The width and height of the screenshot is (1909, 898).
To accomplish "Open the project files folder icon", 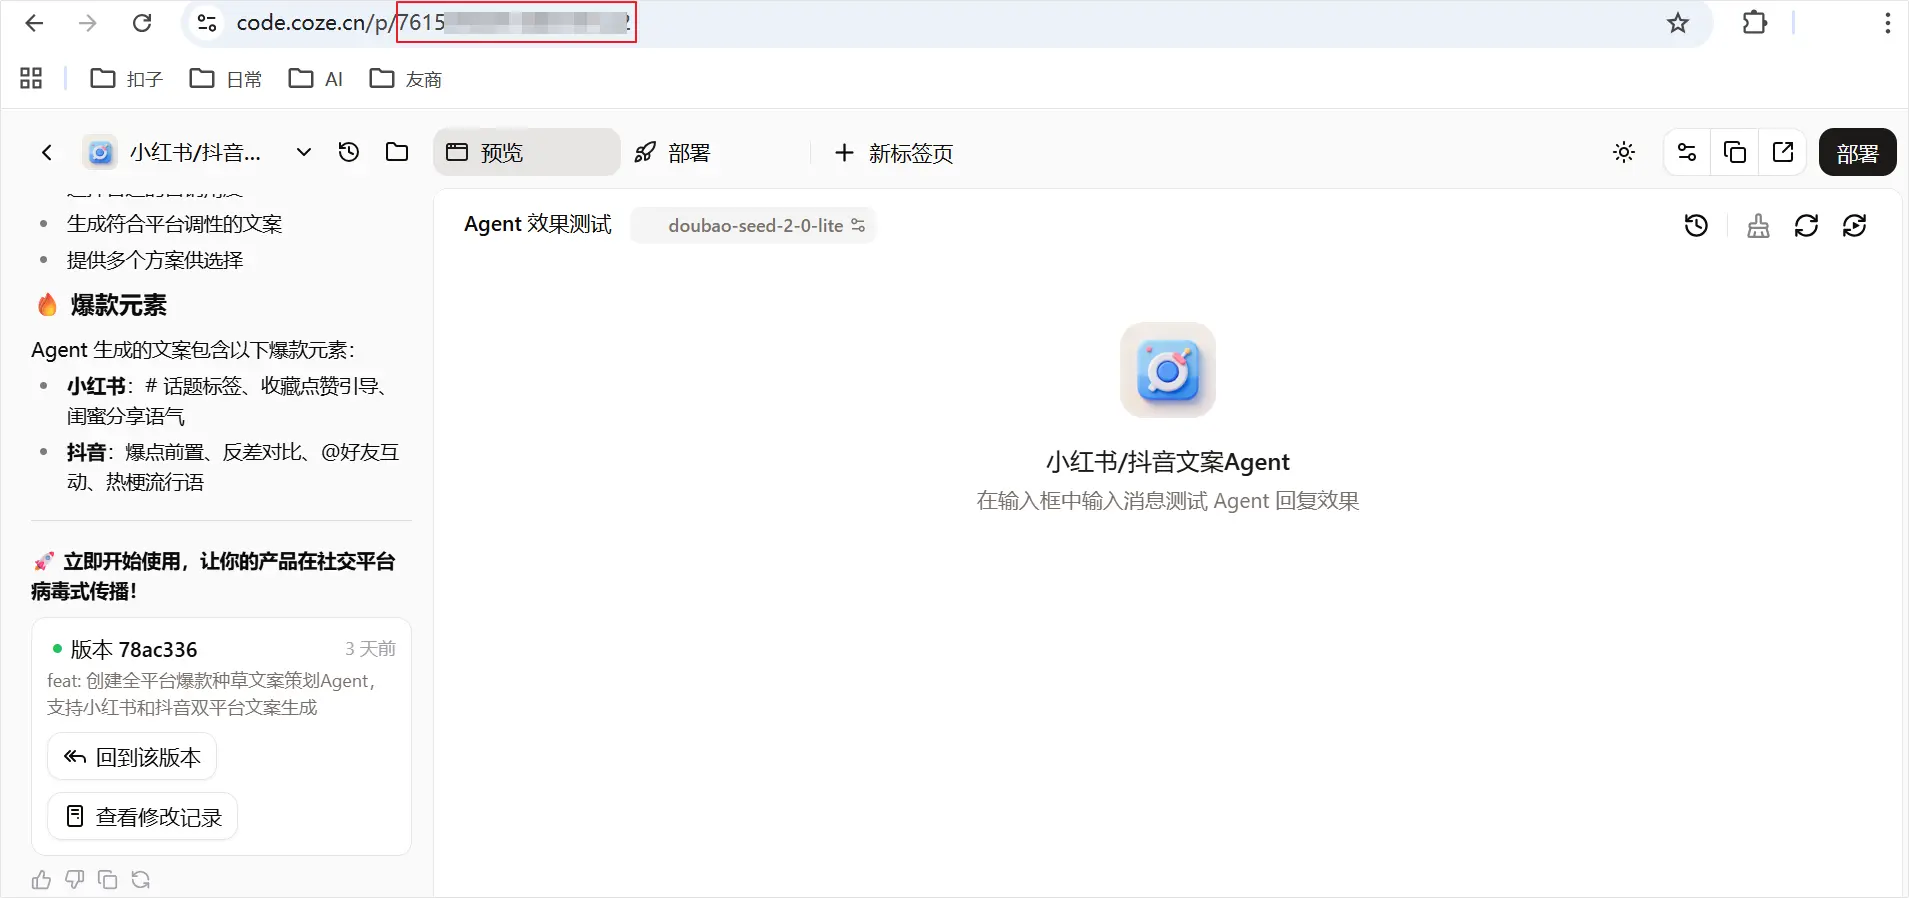I will 397,153.
